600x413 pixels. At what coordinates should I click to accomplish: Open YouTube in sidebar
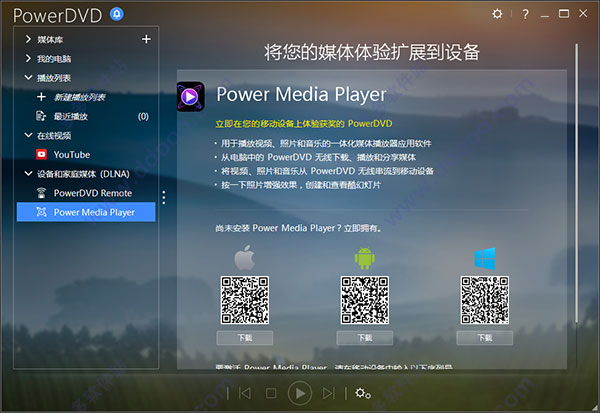point(72,155)
